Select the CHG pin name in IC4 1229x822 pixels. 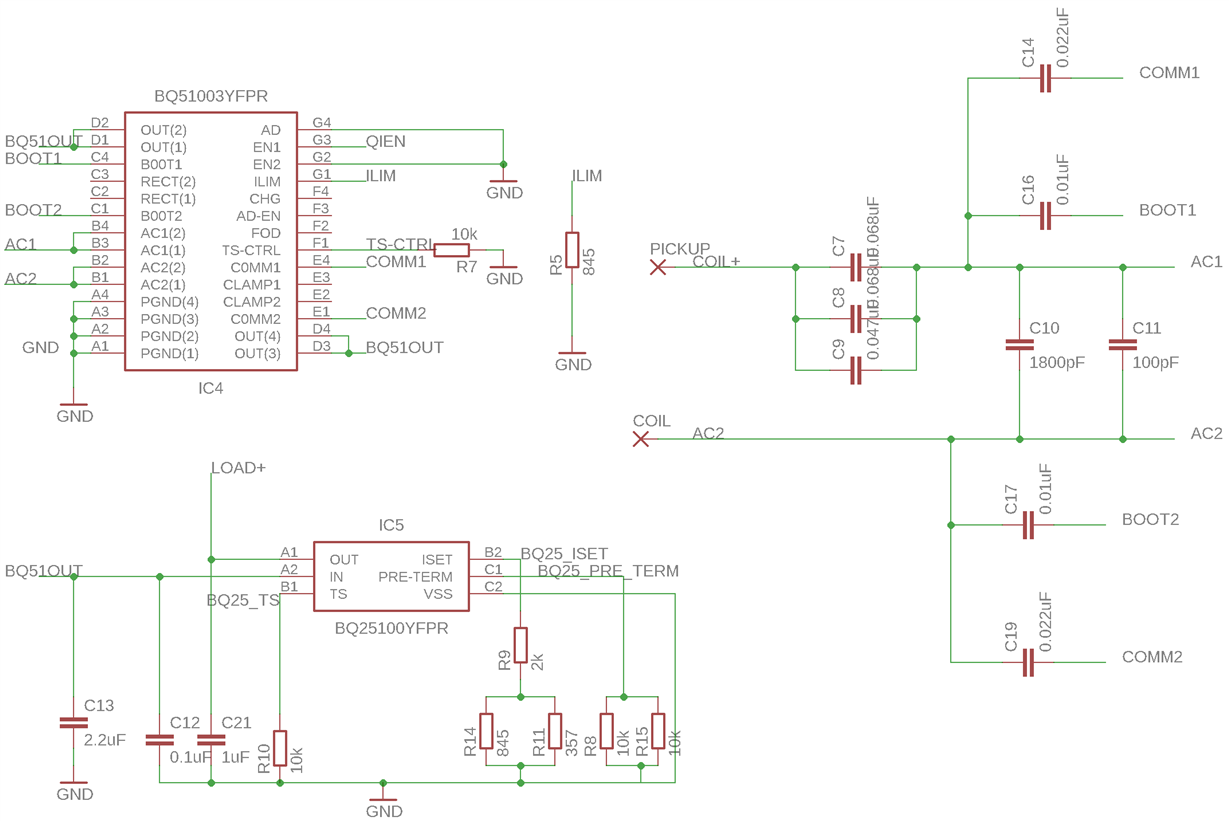coord(265,199)
